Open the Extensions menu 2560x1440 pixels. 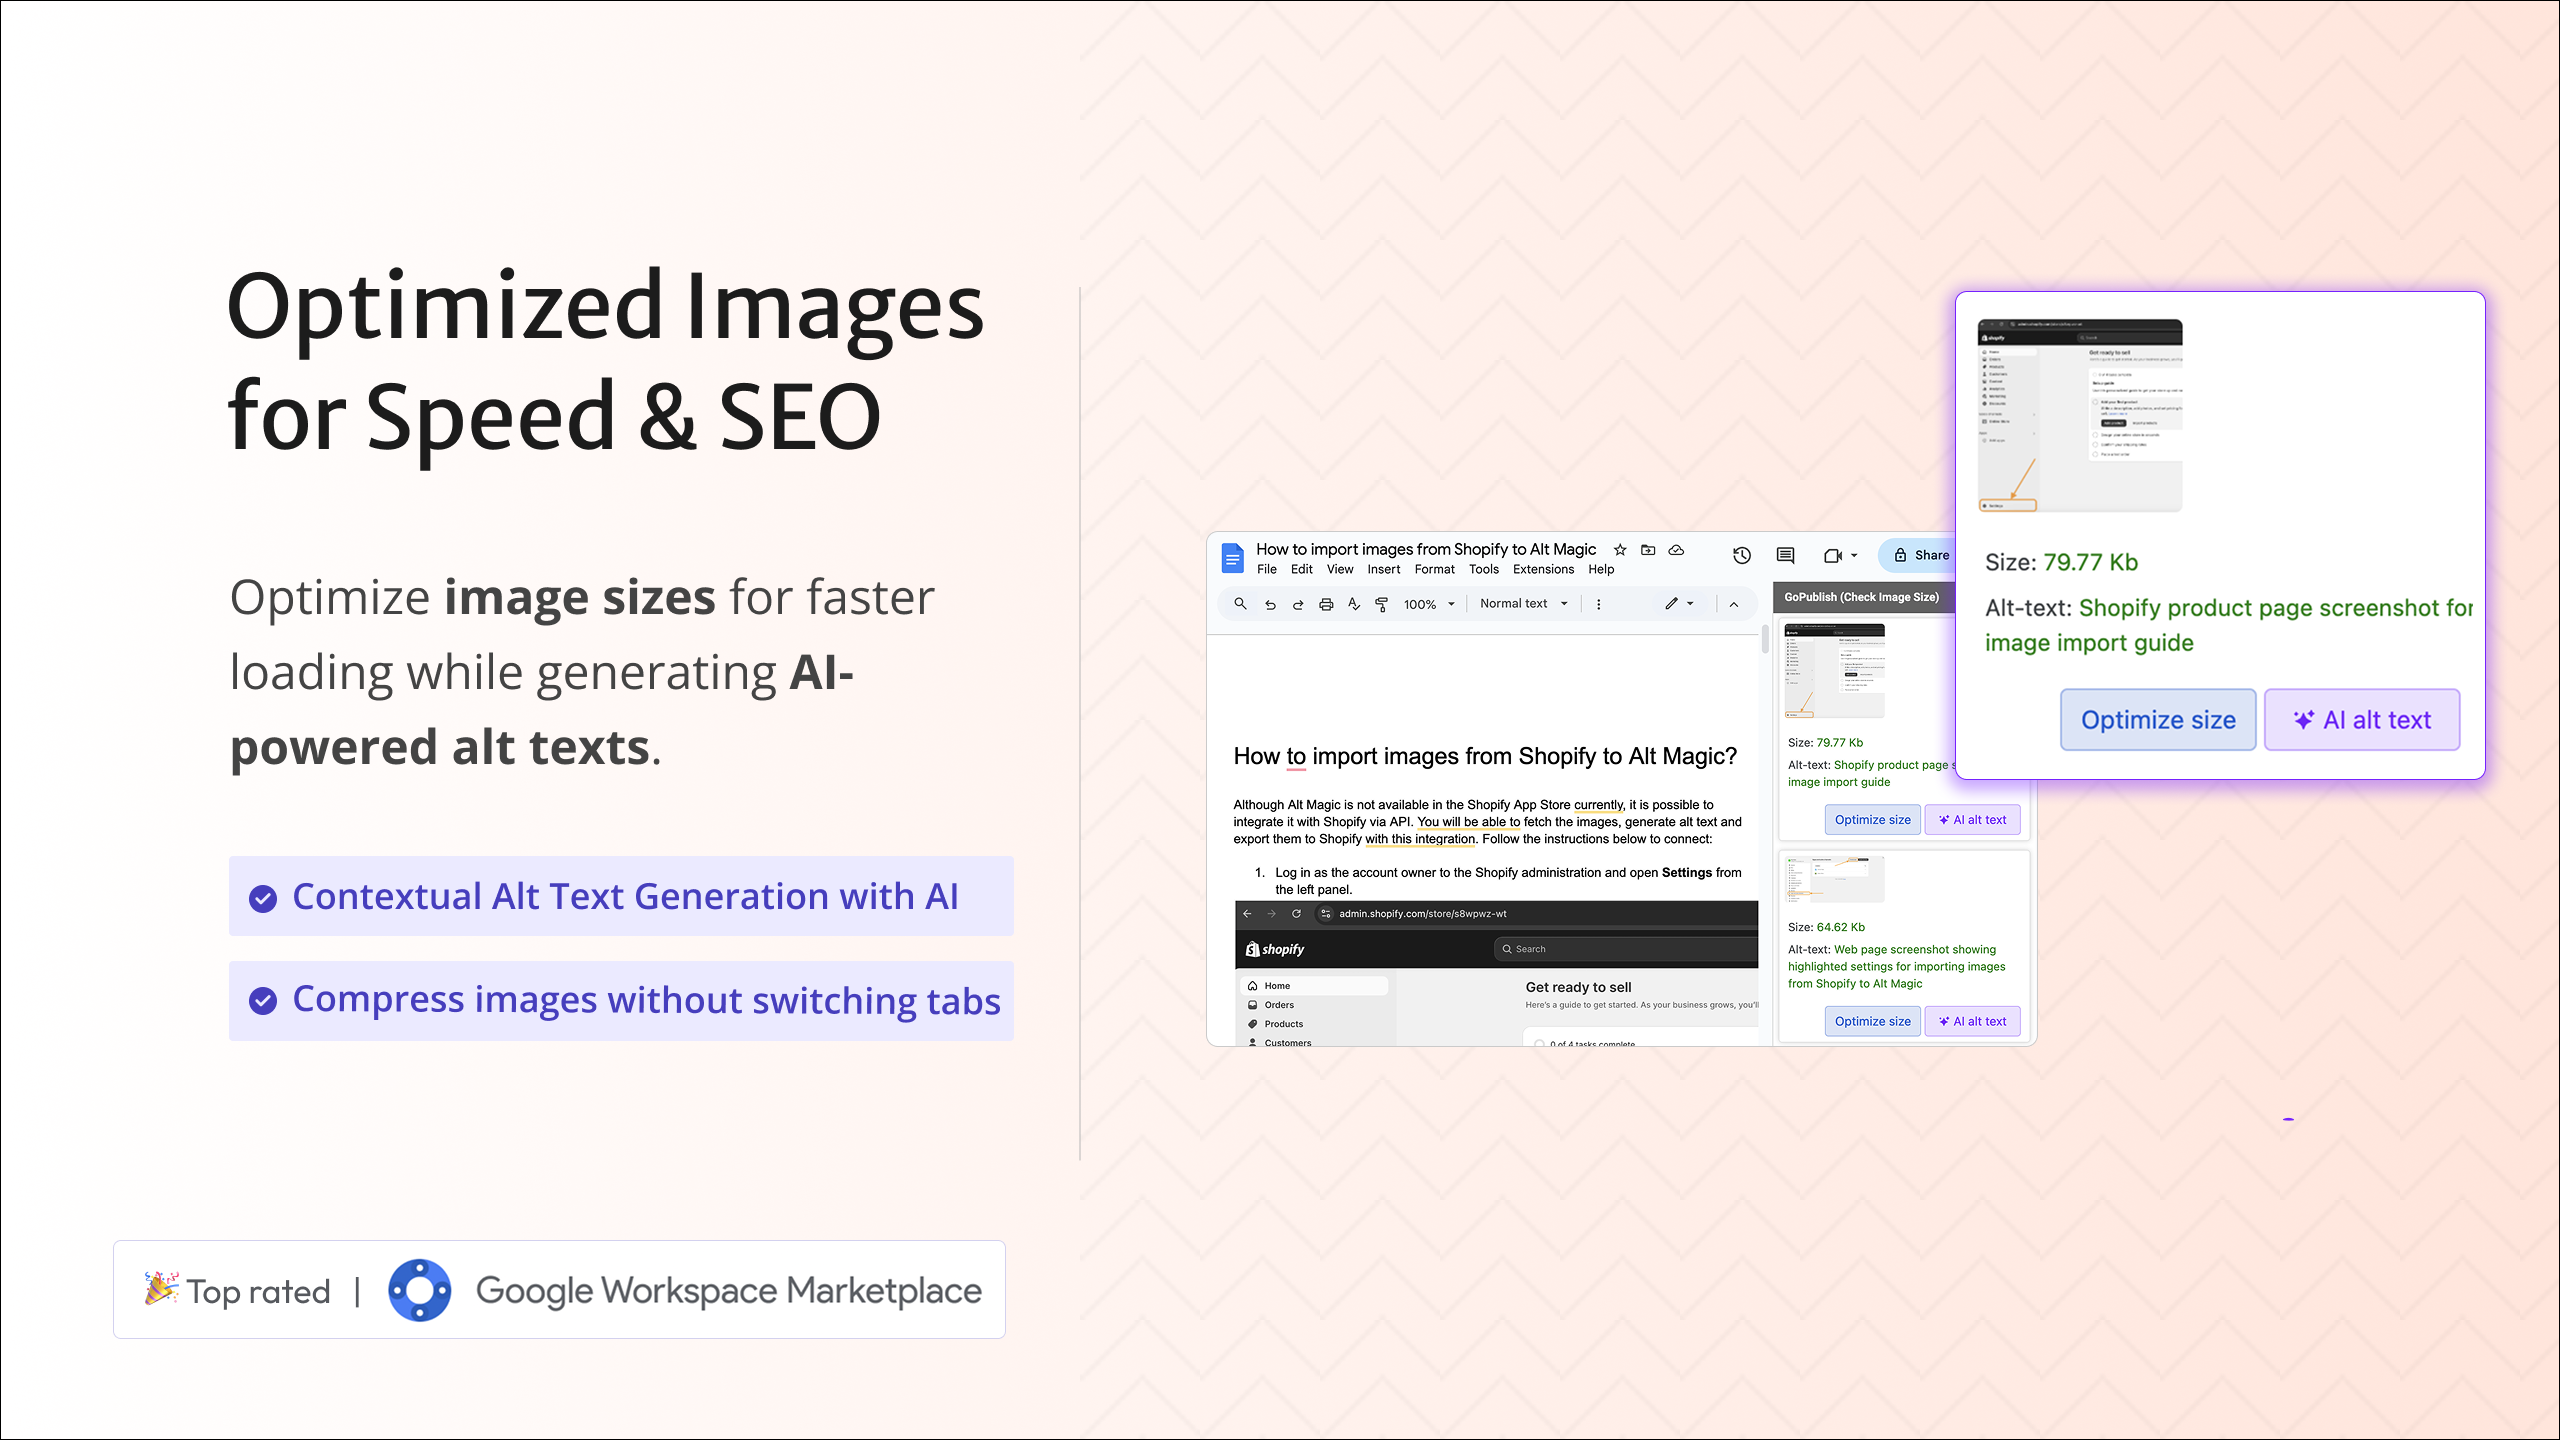[x=1543, y=569]
